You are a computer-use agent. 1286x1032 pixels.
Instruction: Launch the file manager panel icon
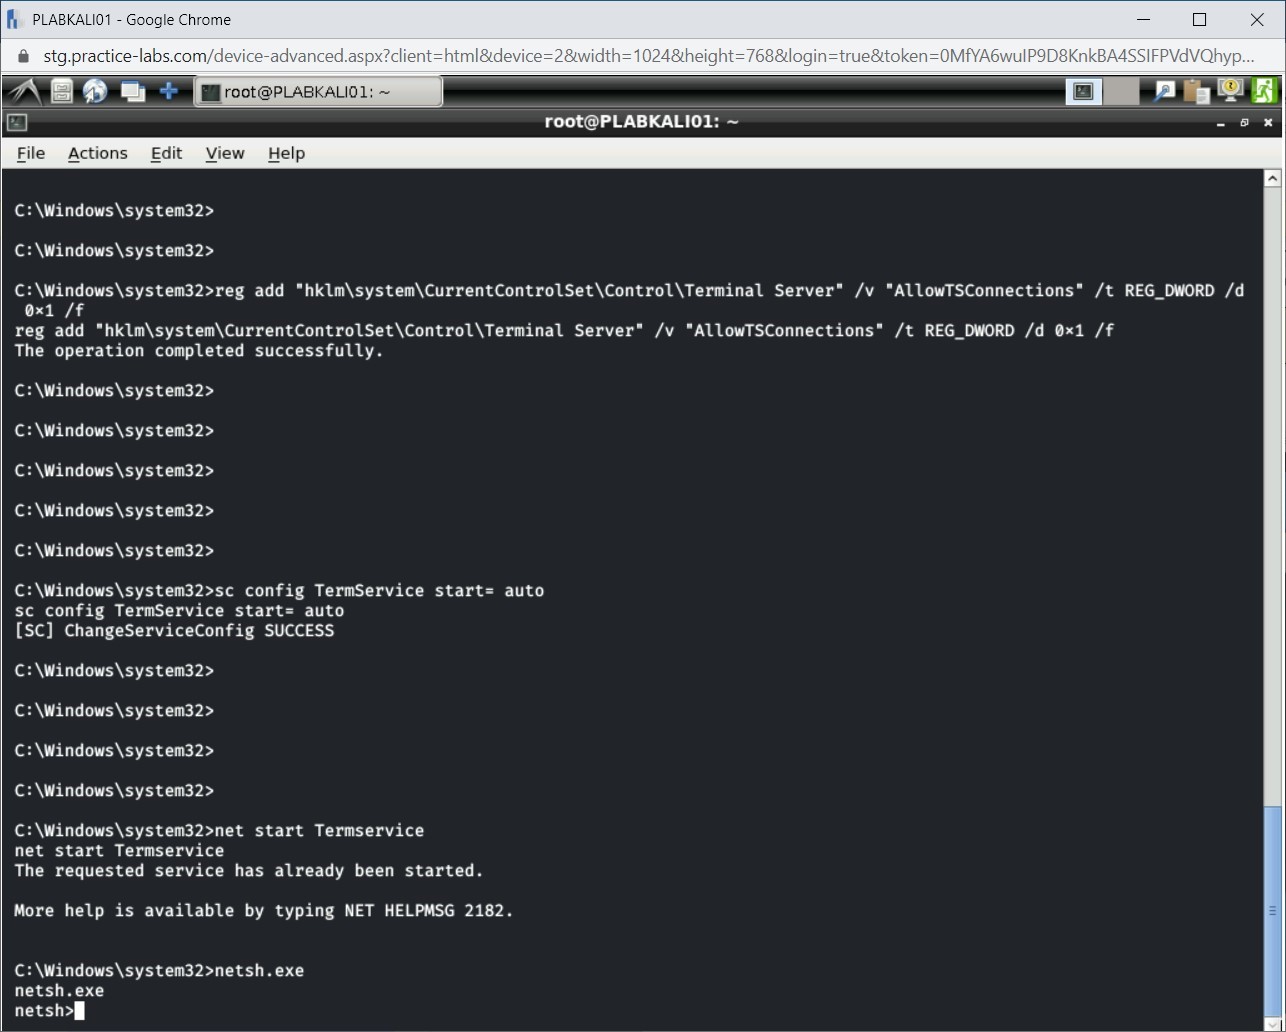62,92
